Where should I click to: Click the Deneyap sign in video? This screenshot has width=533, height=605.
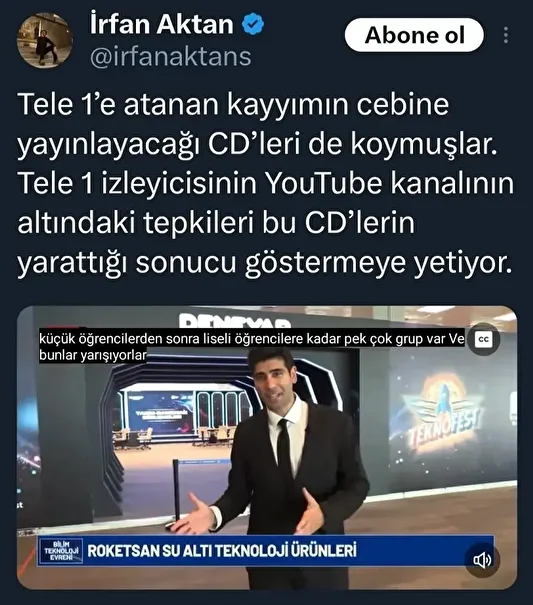(x=235, y=320)
